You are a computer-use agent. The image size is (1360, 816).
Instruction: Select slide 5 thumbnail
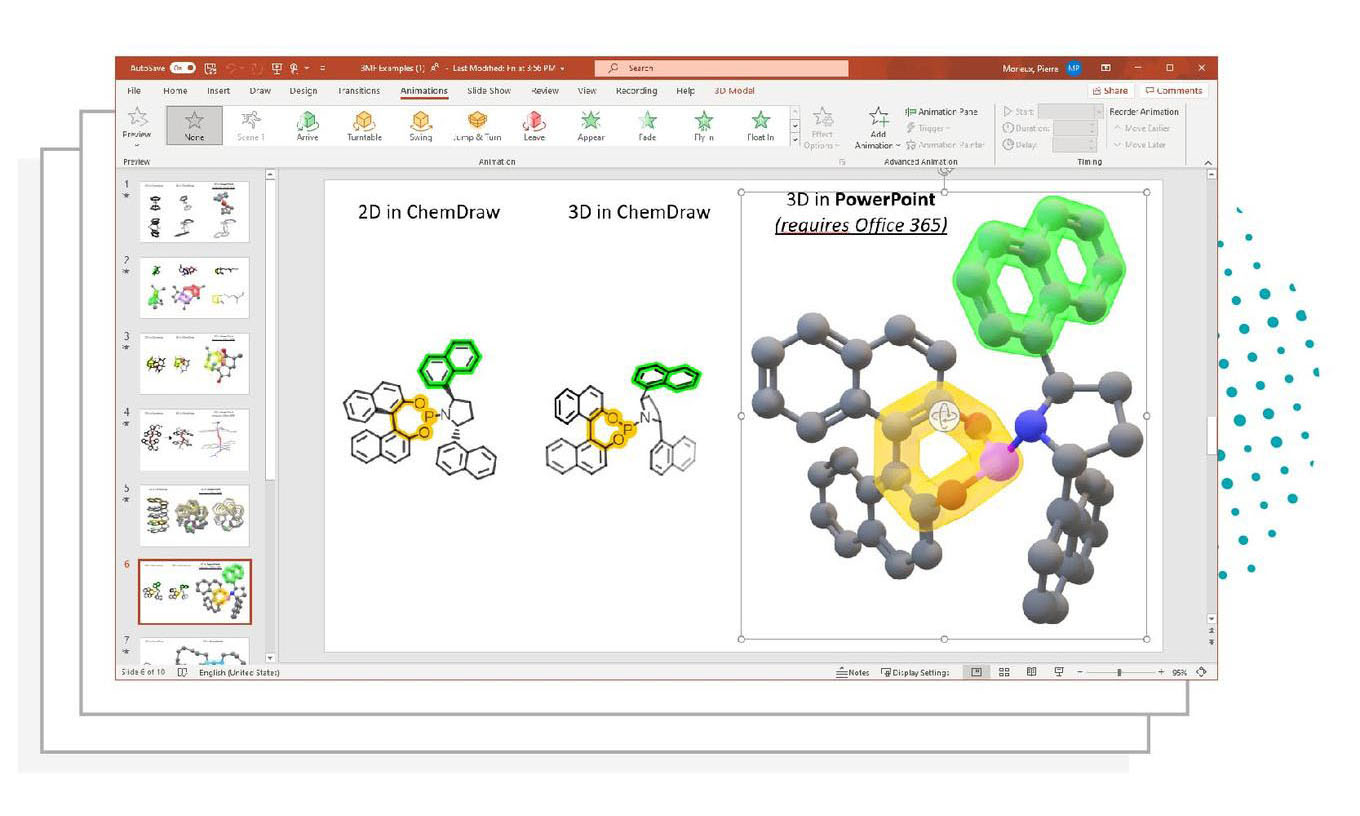click(x=195, y=516)
